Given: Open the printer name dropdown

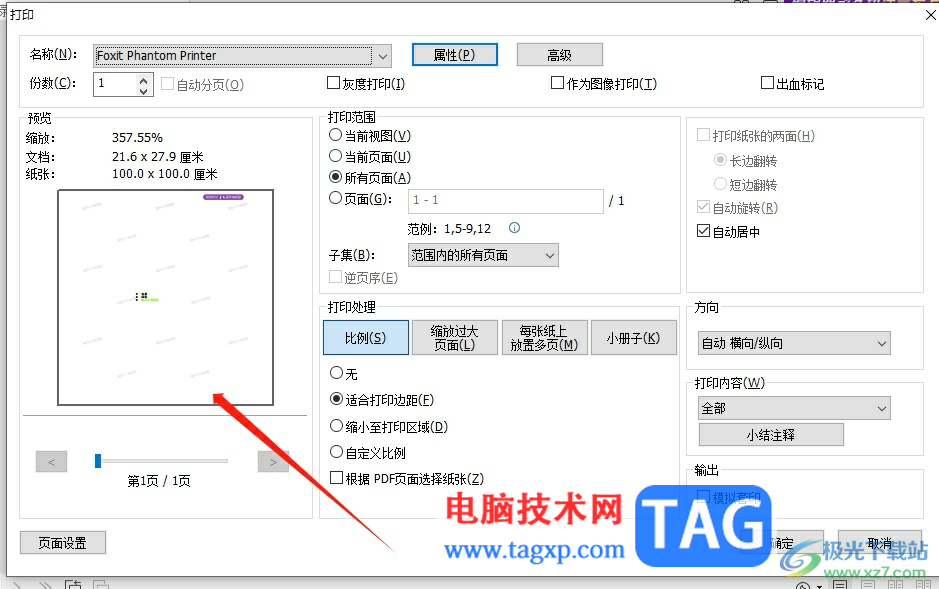Looking at the screenshot, I should 242,56.
